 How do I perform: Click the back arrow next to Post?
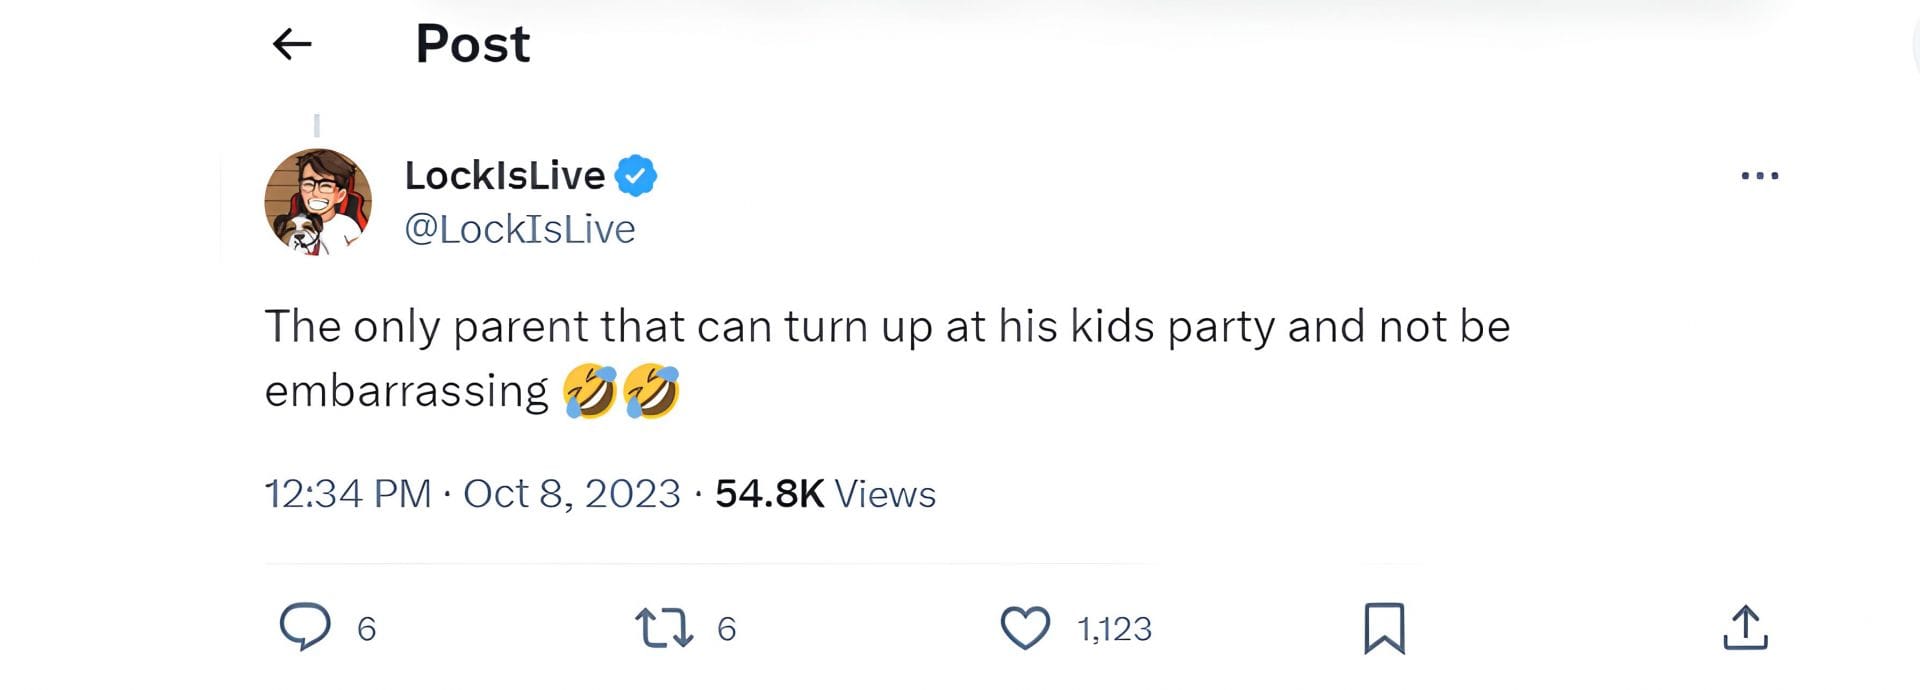click(292, 44)
